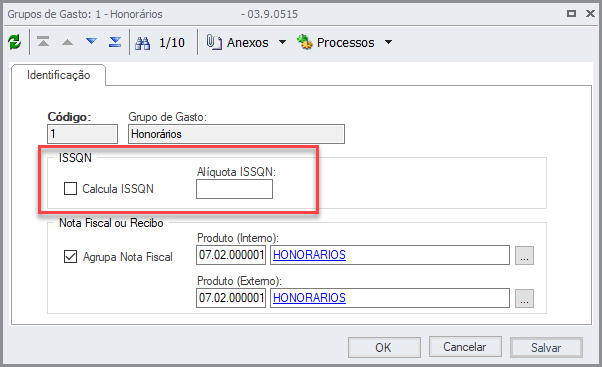Enable the Calcula ISSQN checkbox
Viewport: 602px width, 367px height.
click(70, 188)
